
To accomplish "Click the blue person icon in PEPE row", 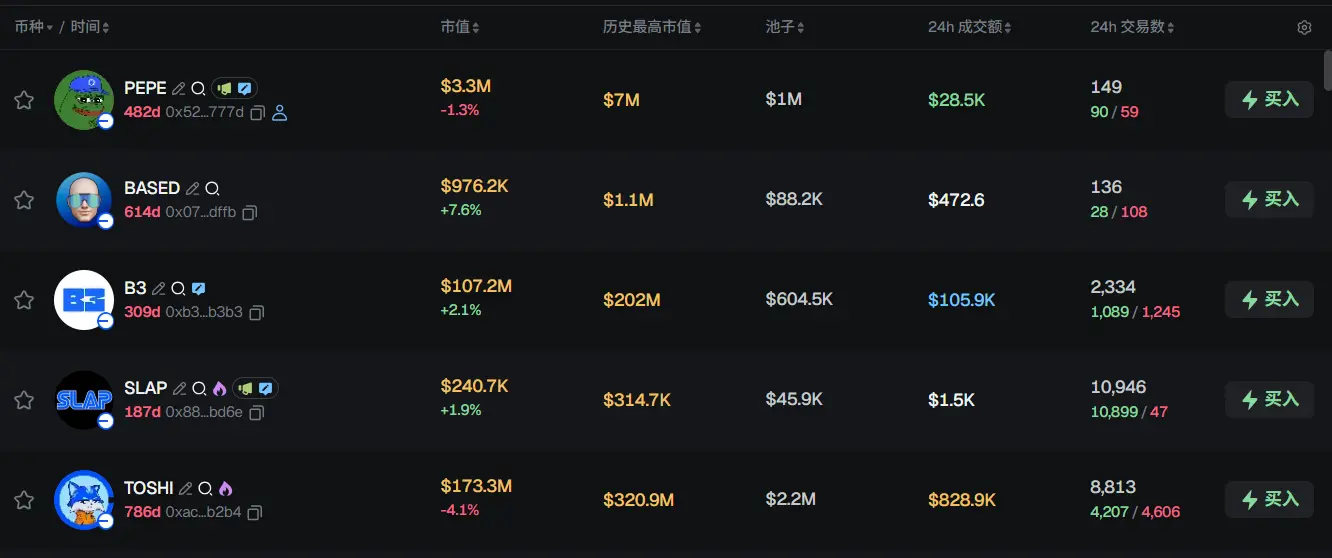I will 280,113.
